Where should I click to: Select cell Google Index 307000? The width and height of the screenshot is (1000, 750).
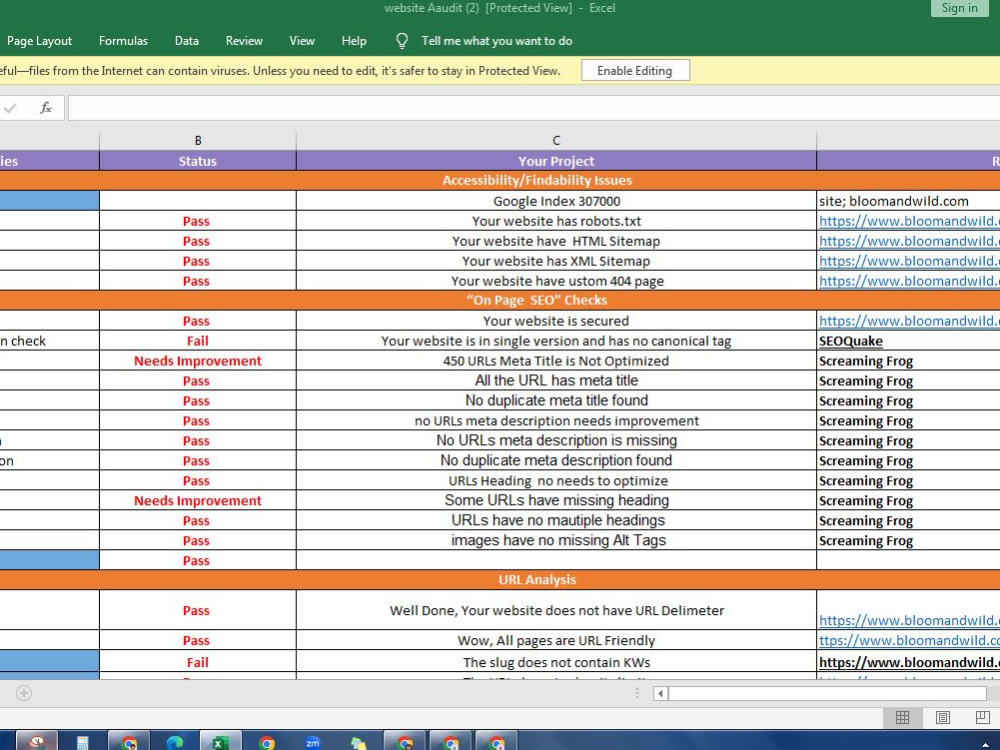[556, 201]
